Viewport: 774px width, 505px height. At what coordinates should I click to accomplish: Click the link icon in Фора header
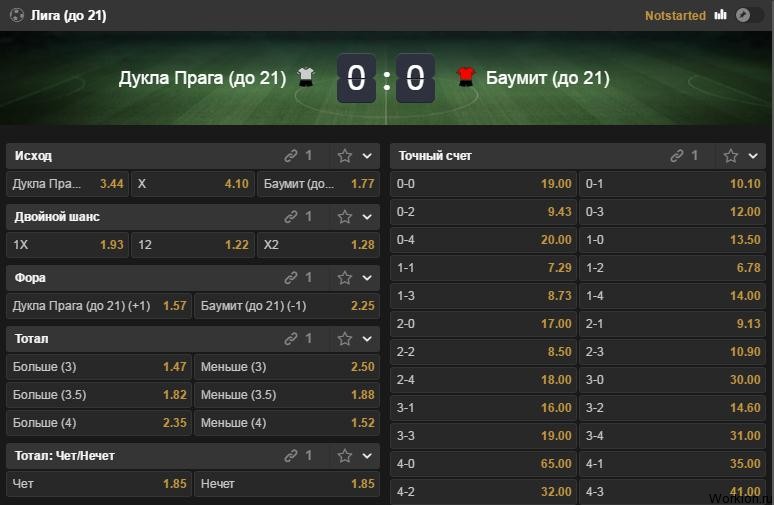pyautogui.click(x=291, y=278)
